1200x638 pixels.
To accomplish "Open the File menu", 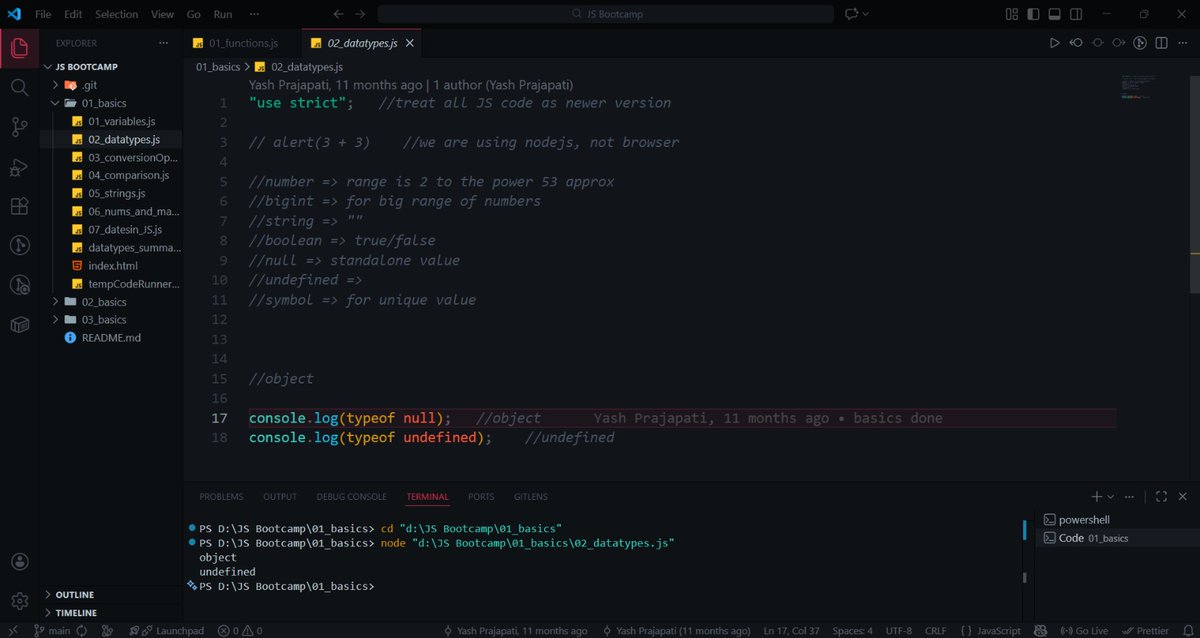I will click(43, 14).
